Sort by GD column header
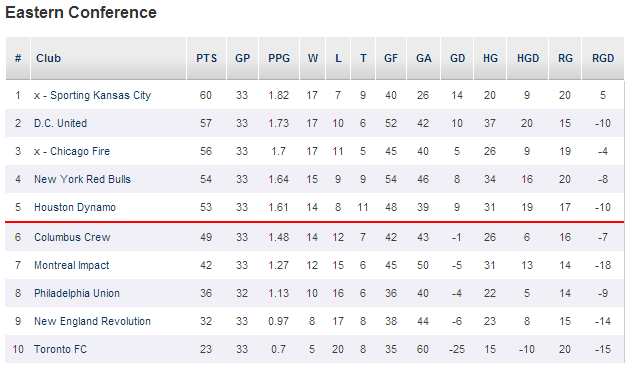 click(457, 58)
